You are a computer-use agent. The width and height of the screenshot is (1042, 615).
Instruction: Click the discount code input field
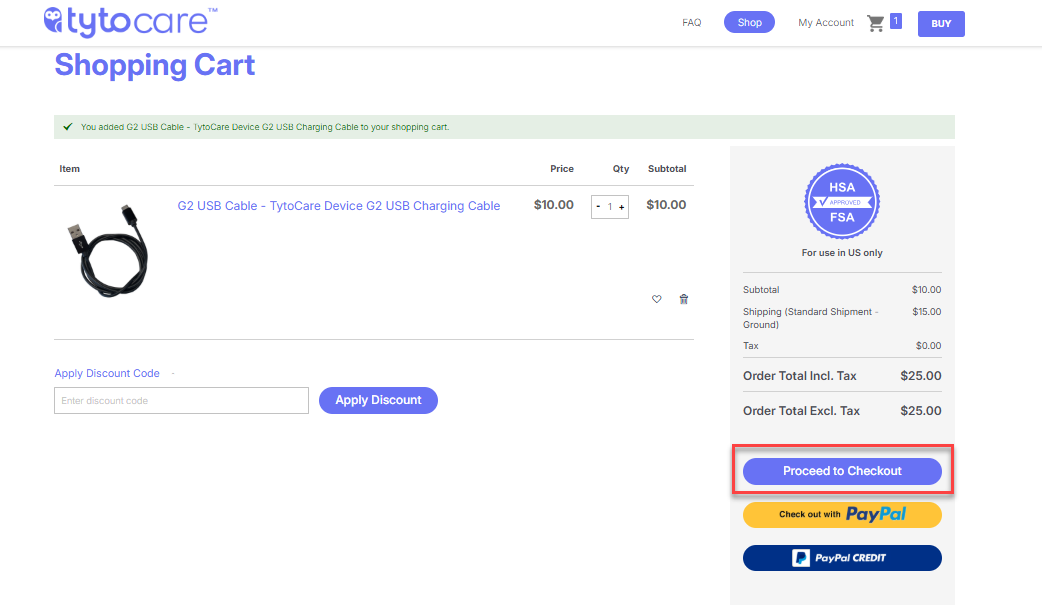[x=181, y=400]
